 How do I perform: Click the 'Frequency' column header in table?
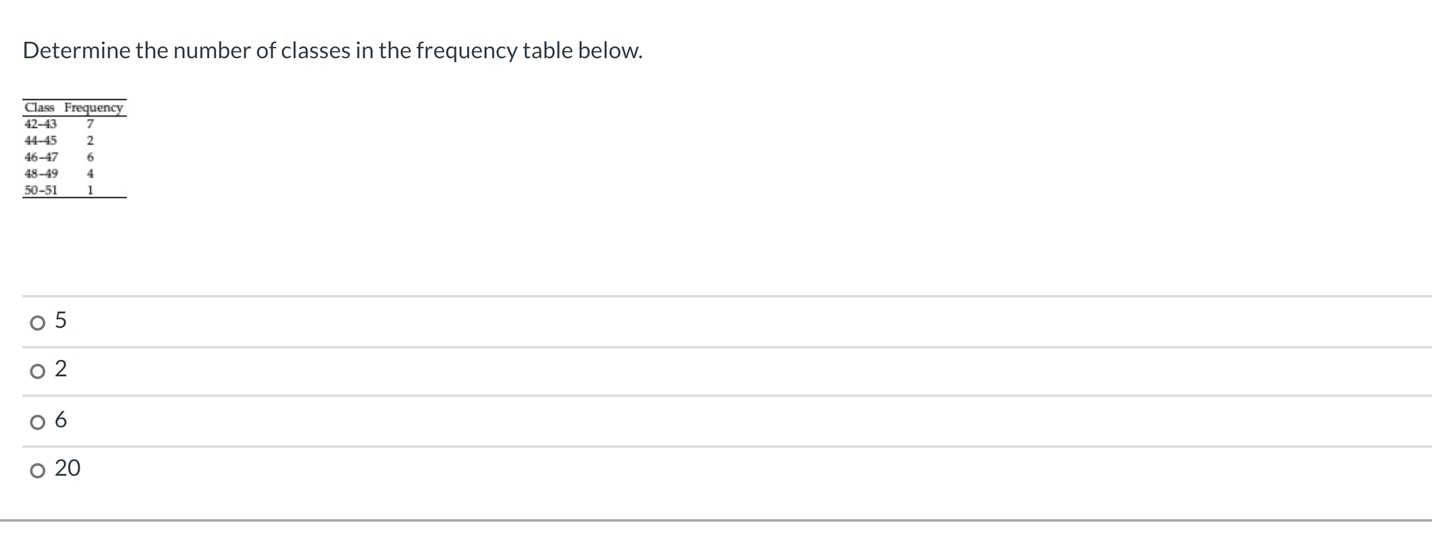[94, 108]
